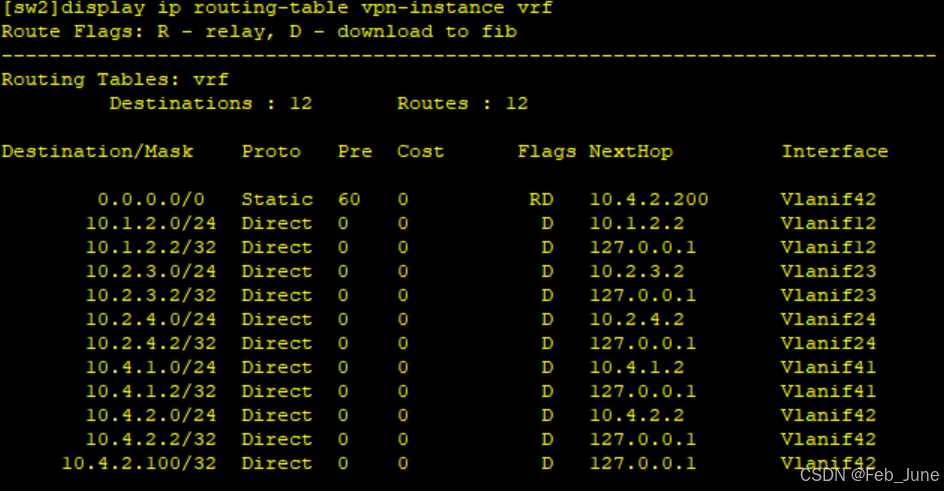Click the 'Static' protocol entry
The height and width of the screenshot is (491, 944).
tap(277, 199)
